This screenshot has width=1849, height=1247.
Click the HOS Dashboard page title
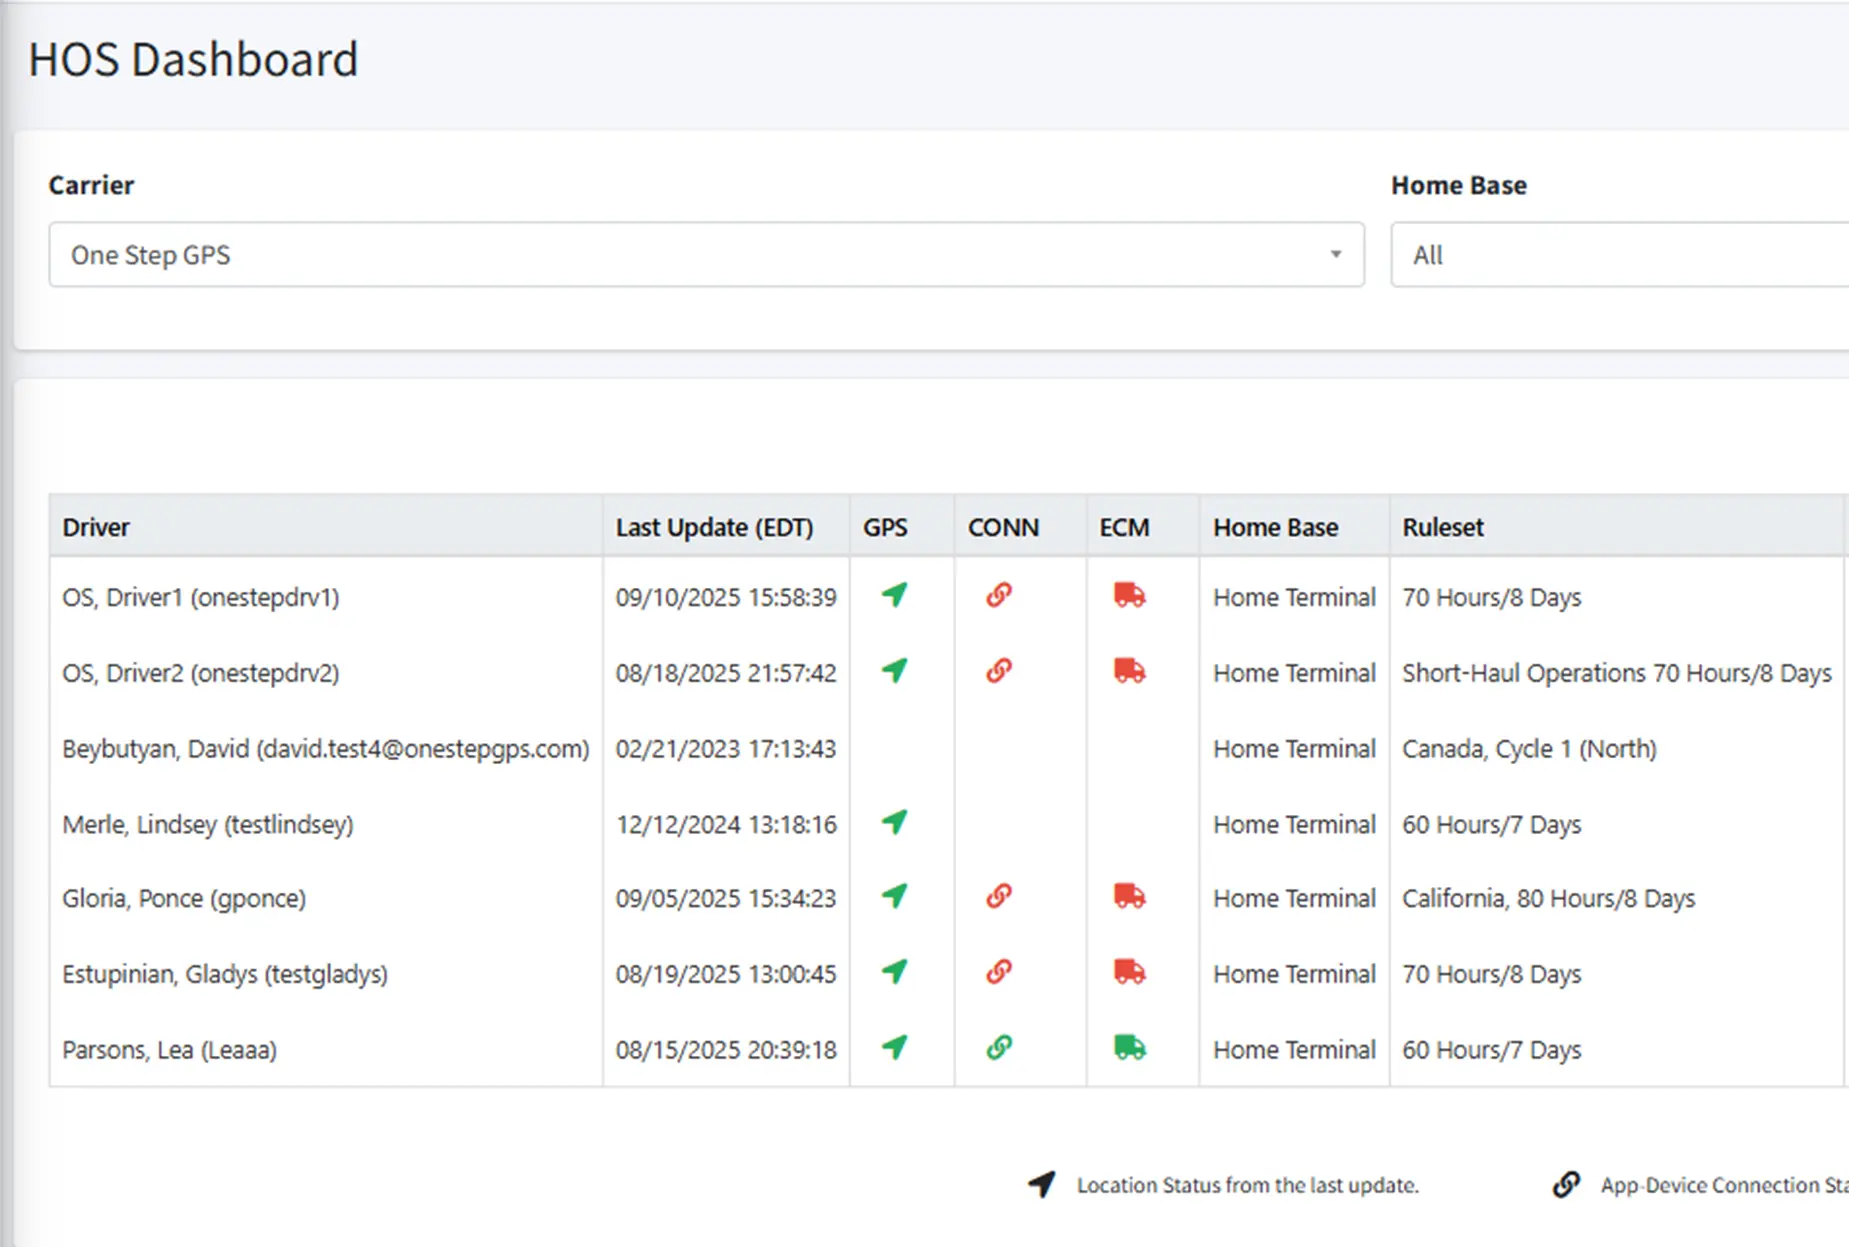click(x=193, y=59)
